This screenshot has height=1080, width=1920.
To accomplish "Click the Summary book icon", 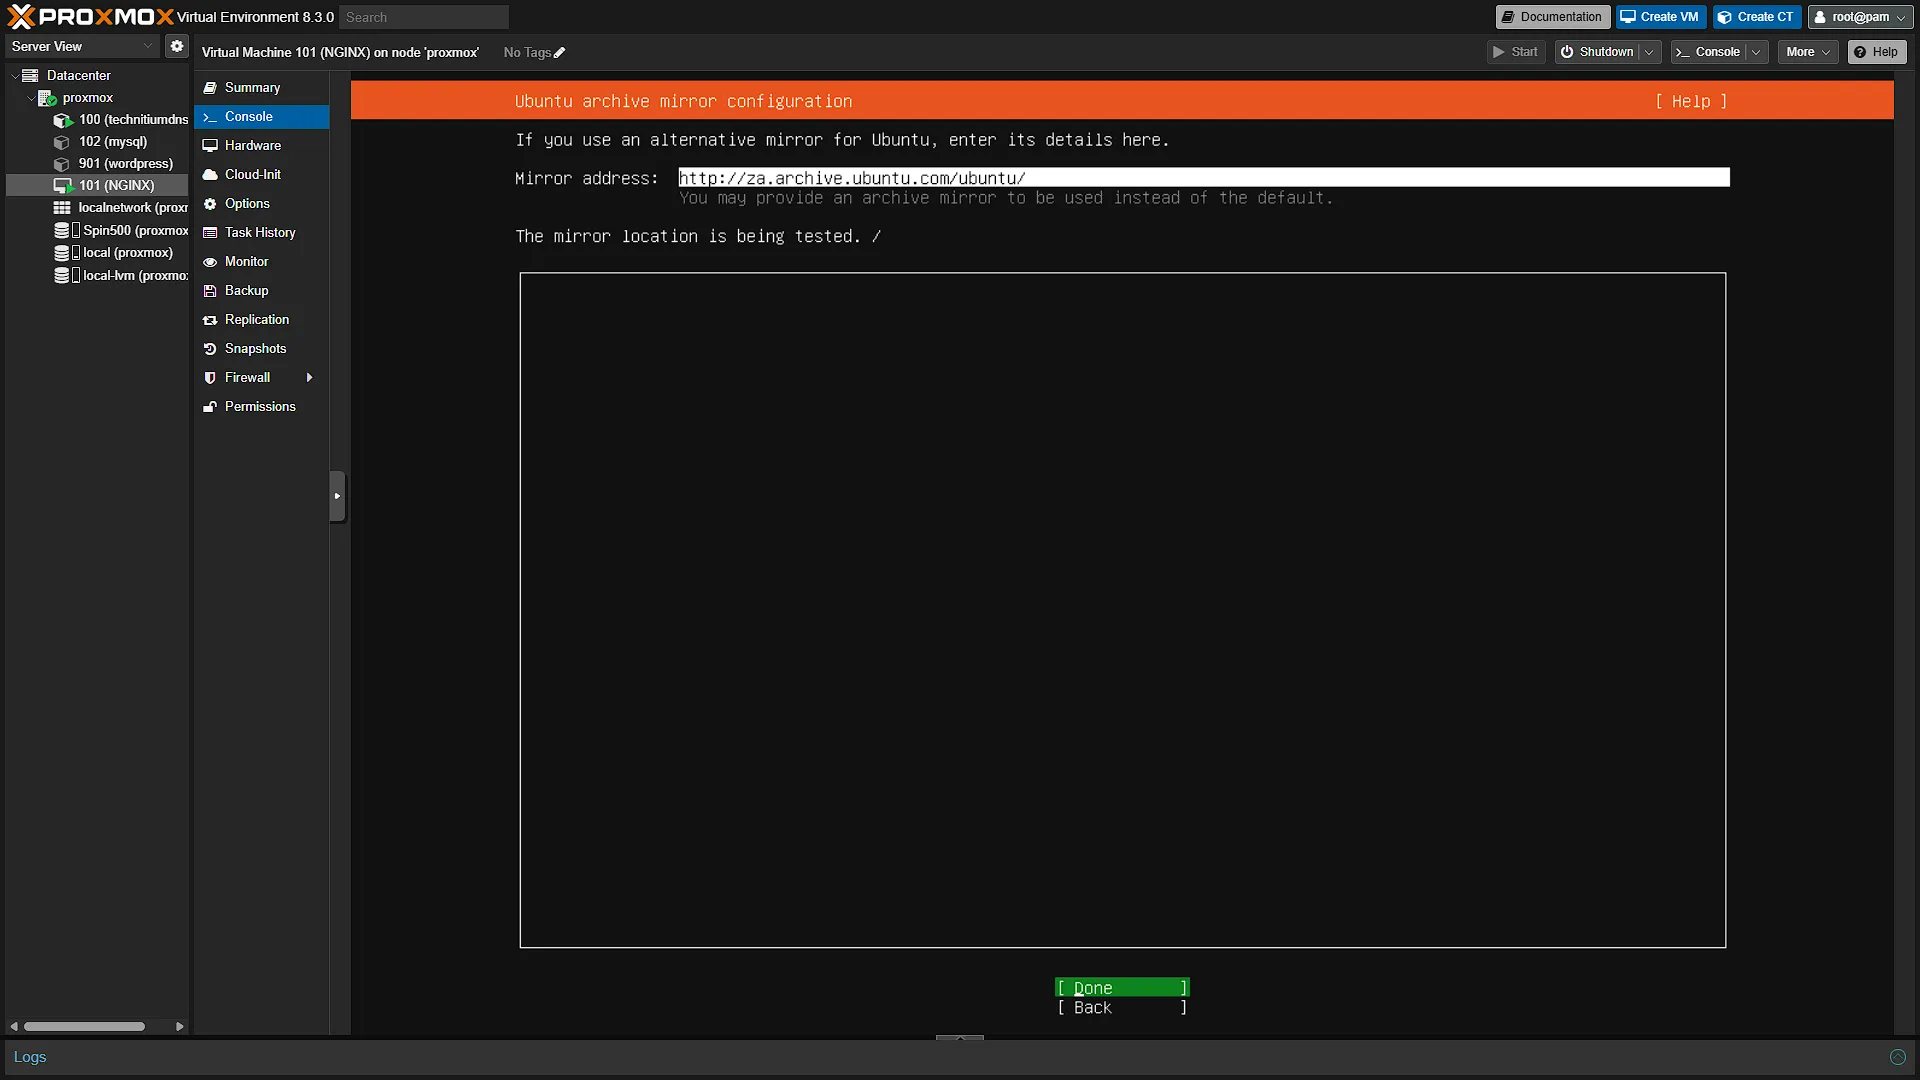I will 210,88.
